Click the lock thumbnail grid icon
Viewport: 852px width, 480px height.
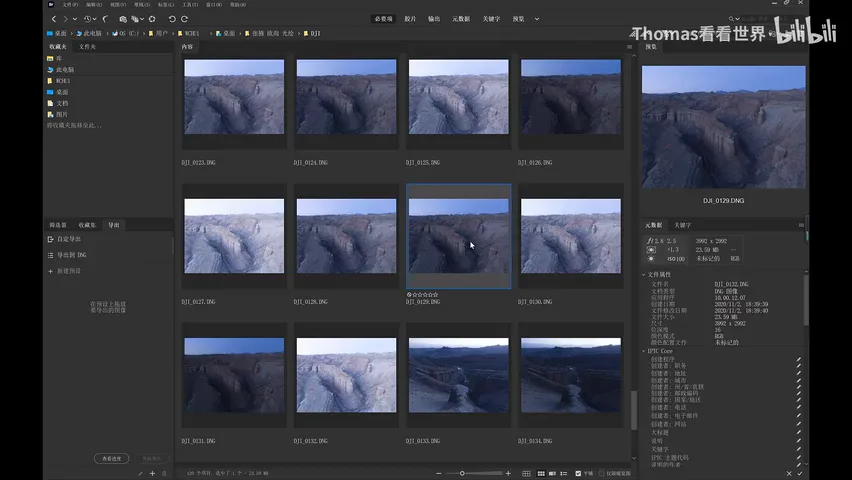pos(526,473)
